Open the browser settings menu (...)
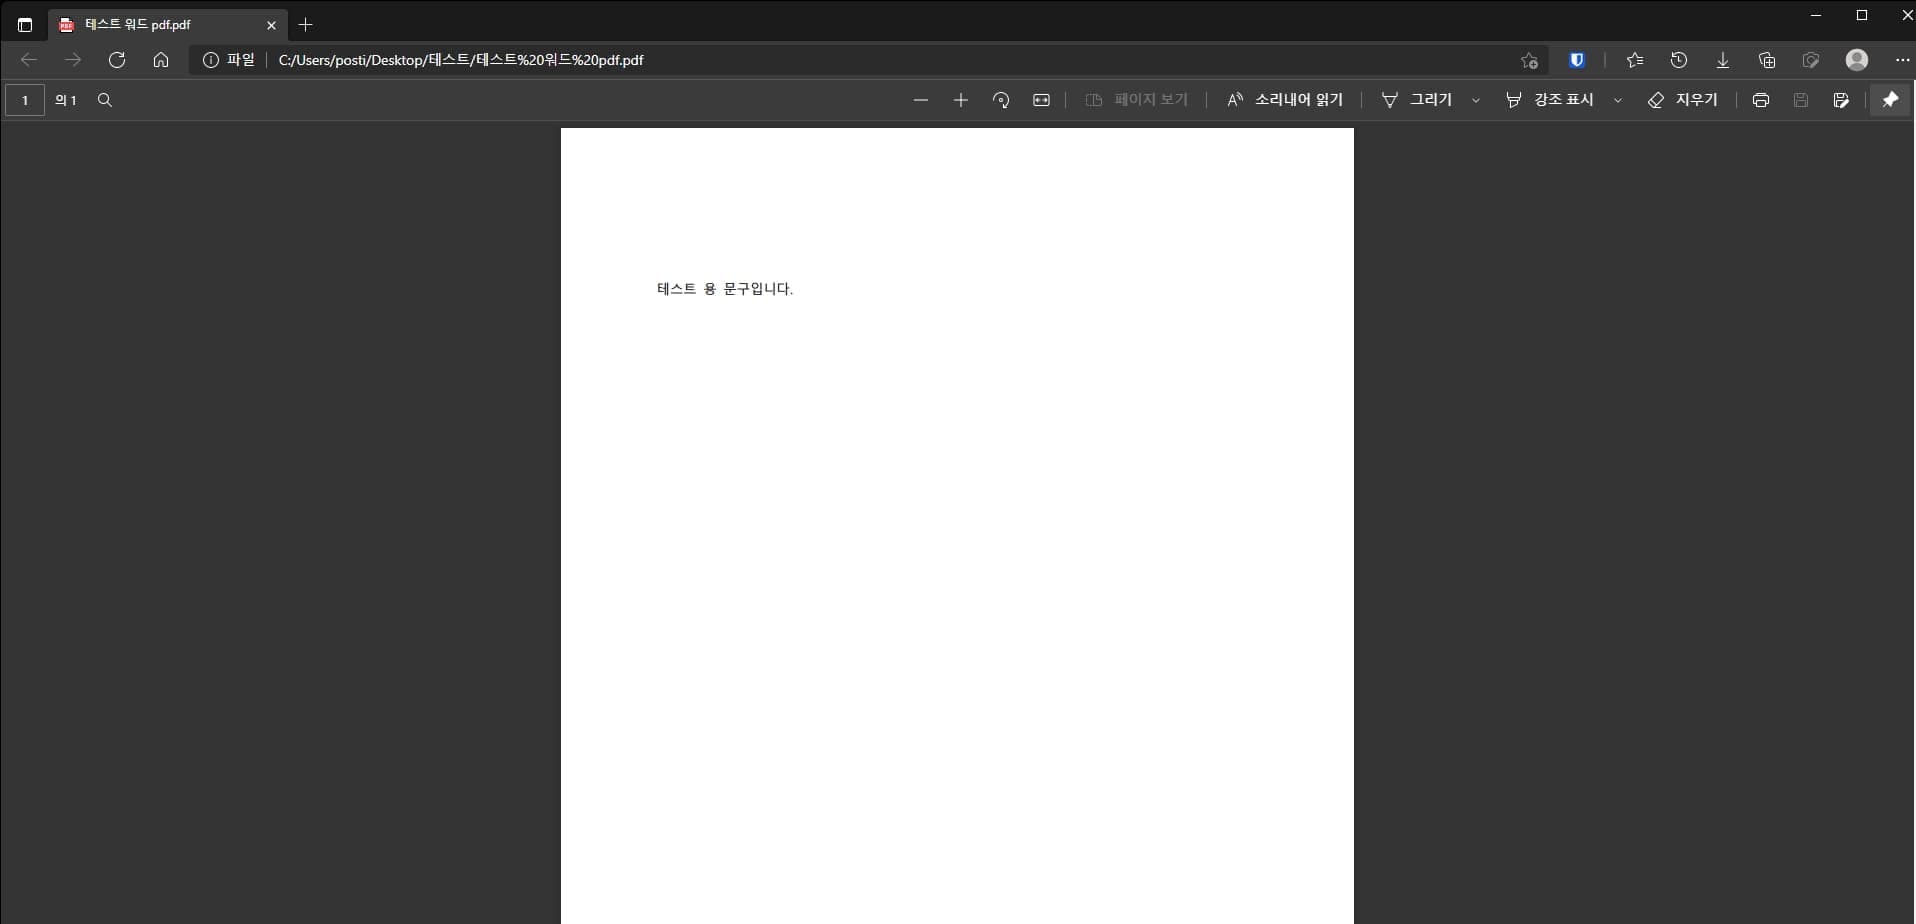 click(x=1903, y=60)
